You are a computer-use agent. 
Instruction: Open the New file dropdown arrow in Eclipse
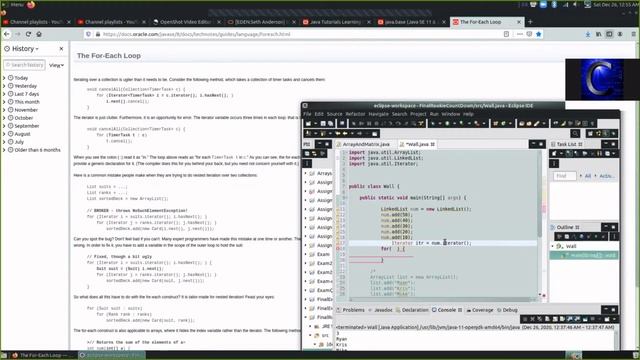click(x=316, y=123)
